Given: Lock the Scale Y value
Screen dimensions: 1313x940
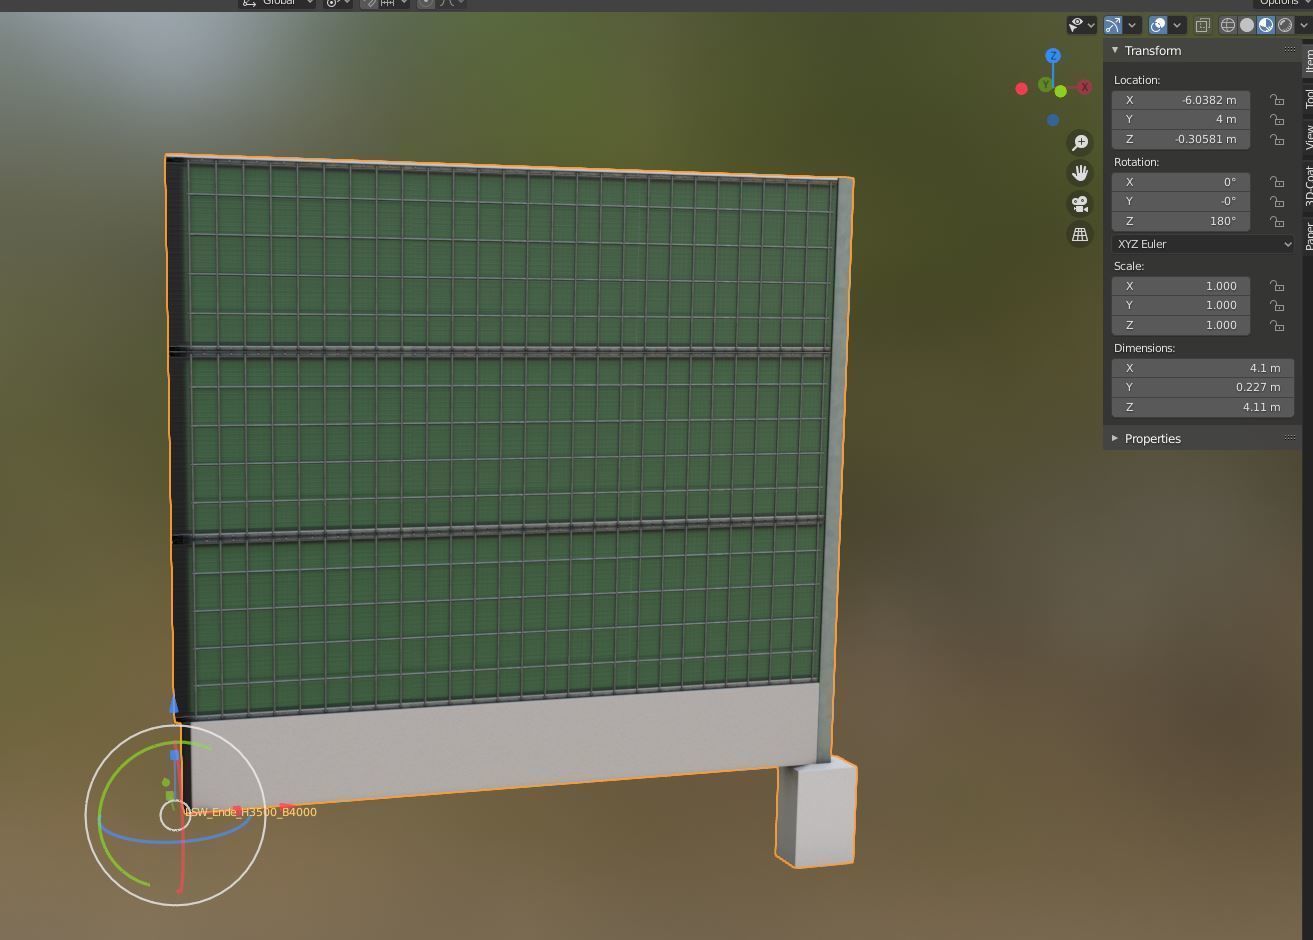Looking at the screenshot, I should [1277, 305].
